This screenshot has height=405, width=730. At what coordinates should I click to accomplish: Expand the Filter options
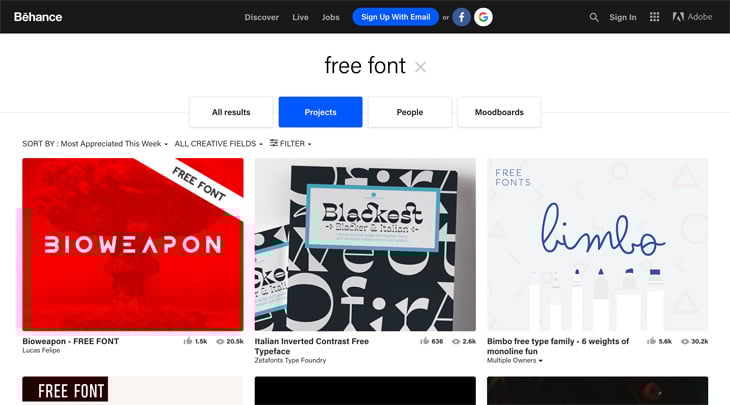(x=291, y=143)
